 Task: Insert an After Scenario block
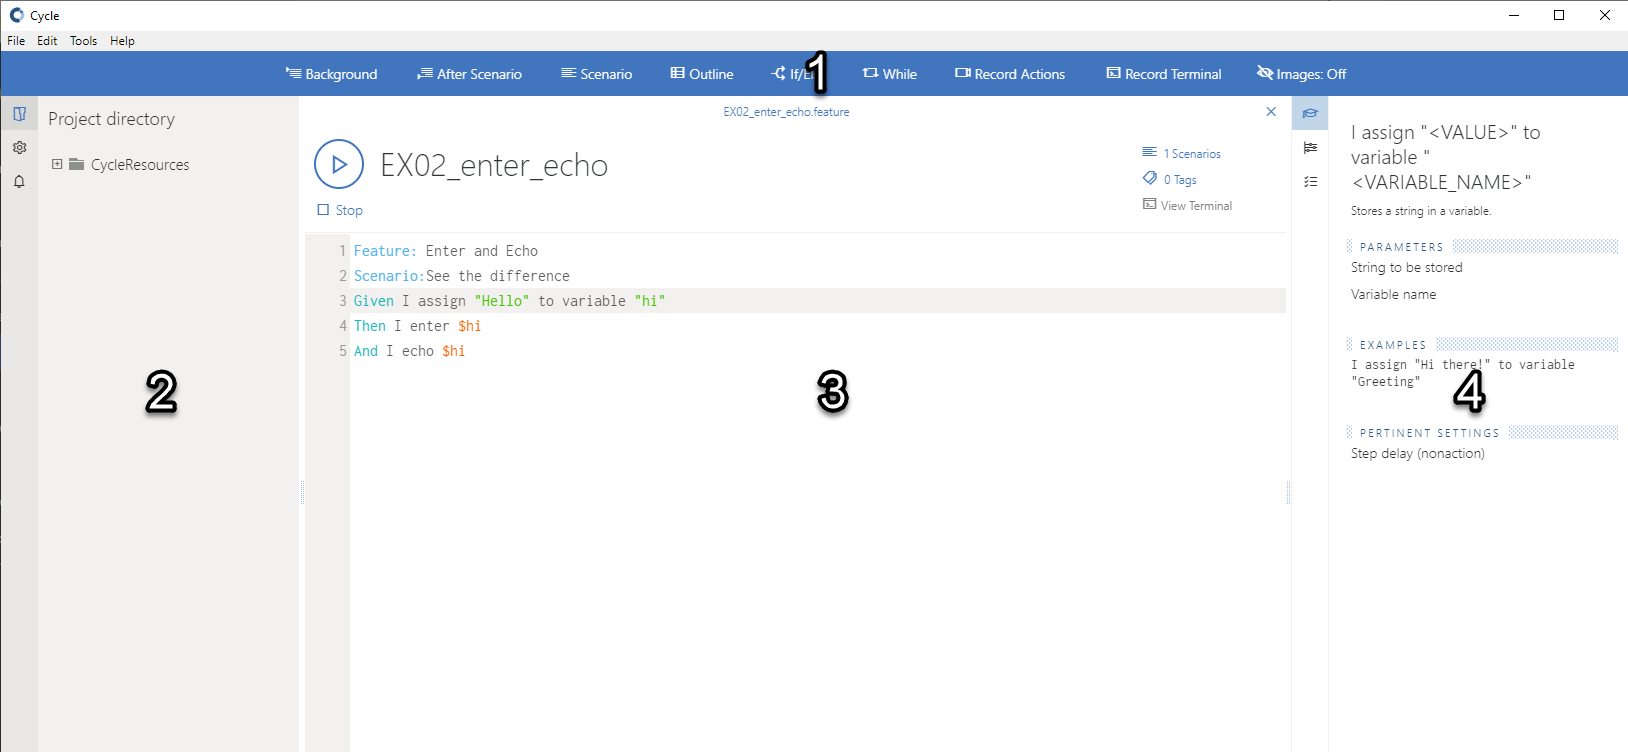point(469,74)
